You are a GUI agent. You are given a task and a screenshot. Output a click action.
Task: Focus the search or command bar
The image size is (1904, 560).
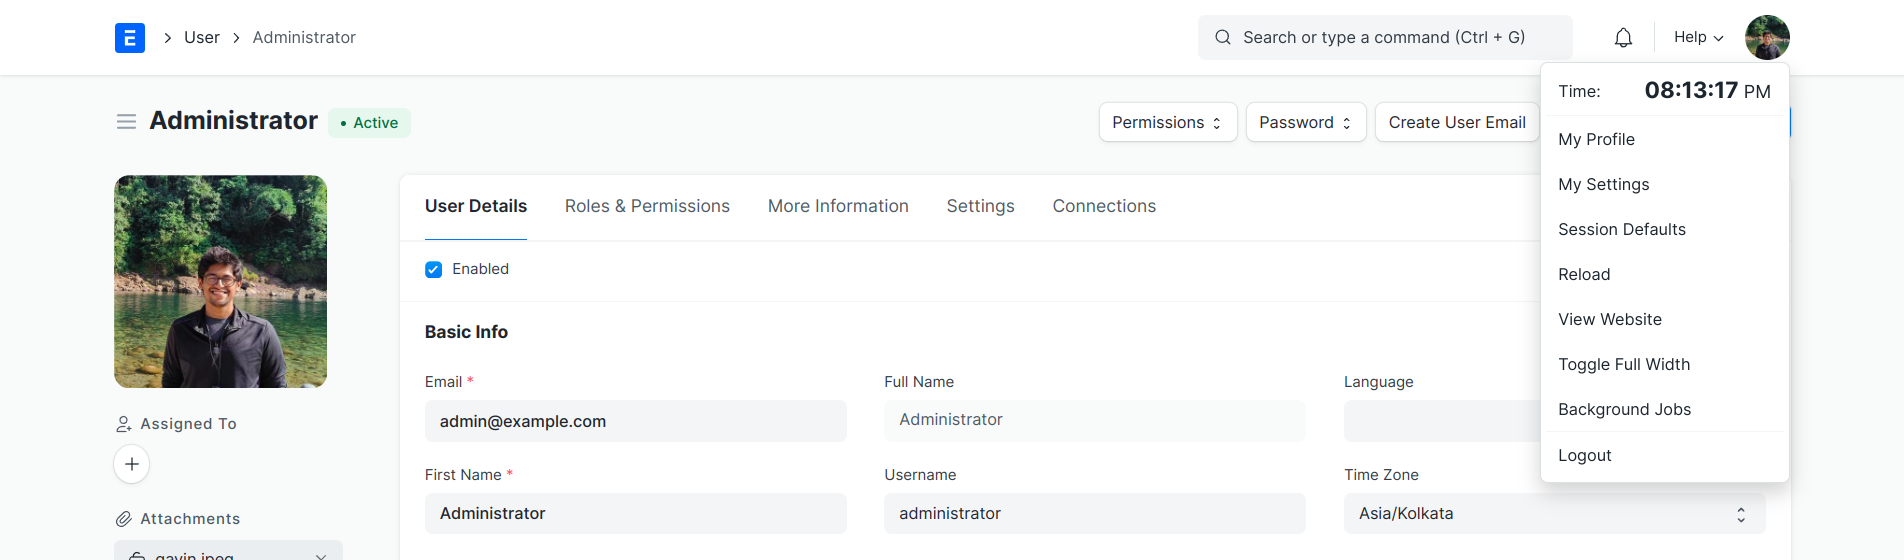(x=1385, y=37)
